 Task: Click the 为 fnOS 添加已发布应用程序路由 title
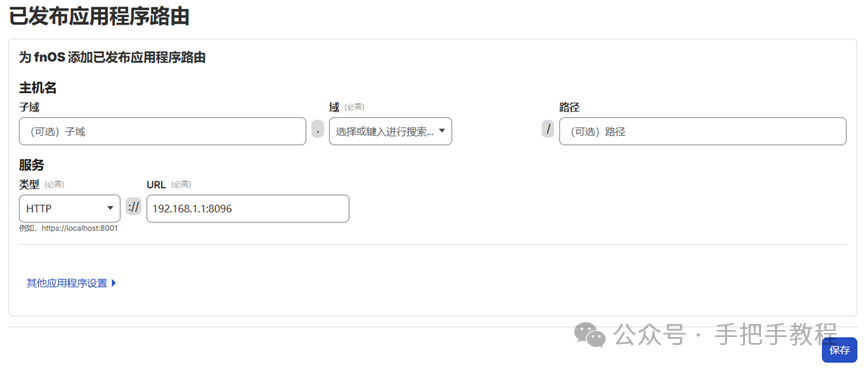pos(113,57)
